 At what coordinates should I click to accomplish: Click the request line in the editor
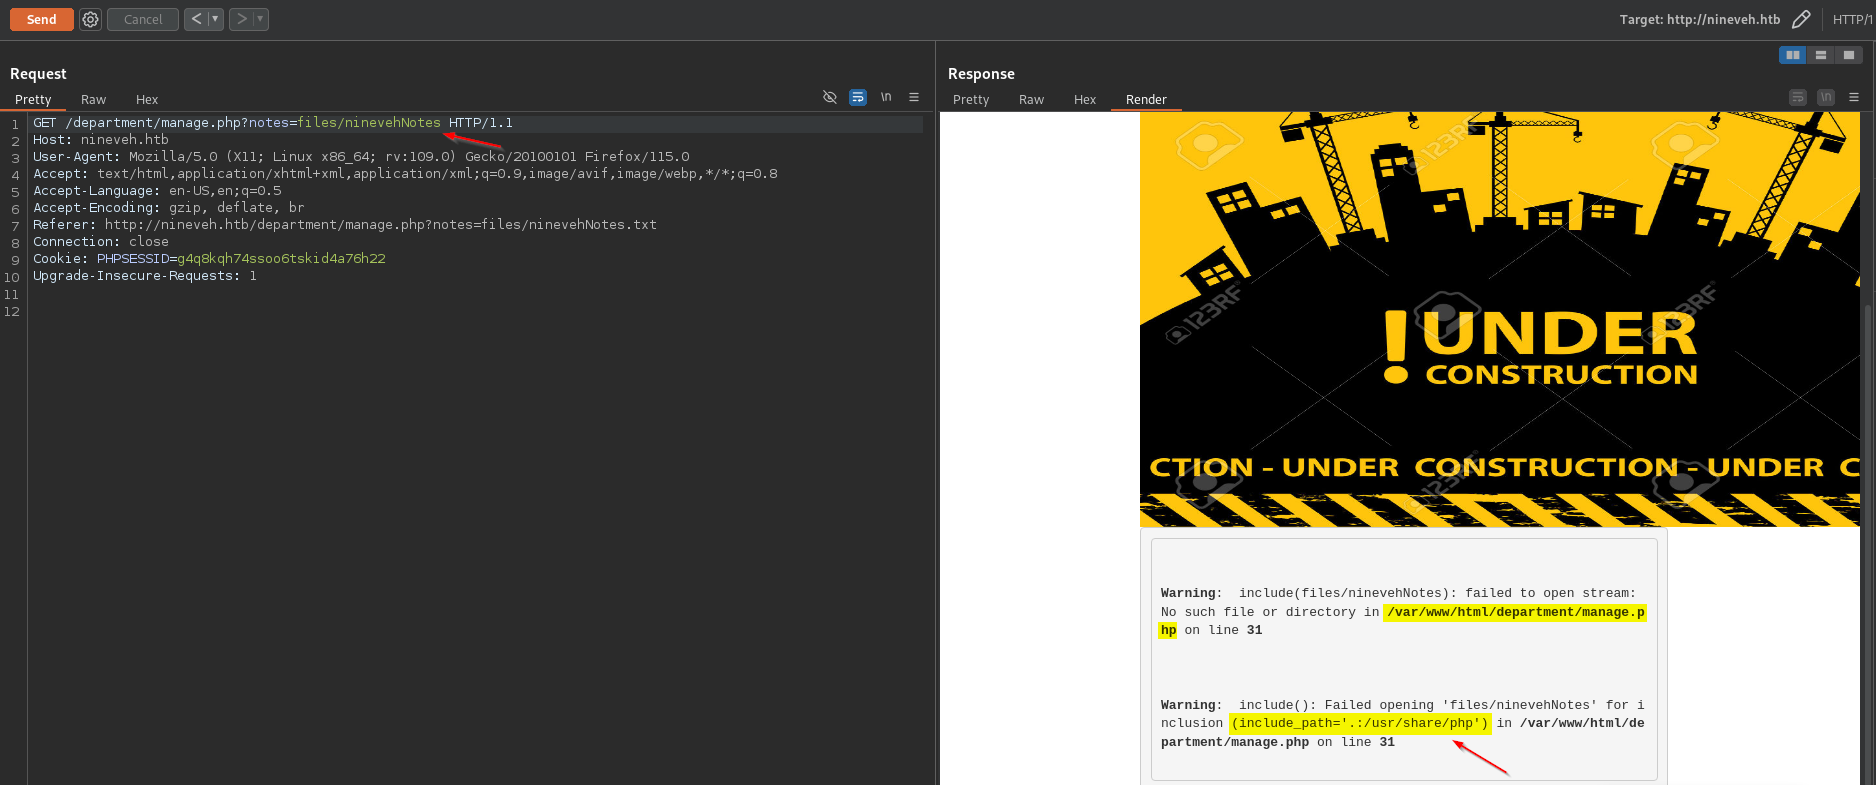pyautogui.click(x=272, y=123)
